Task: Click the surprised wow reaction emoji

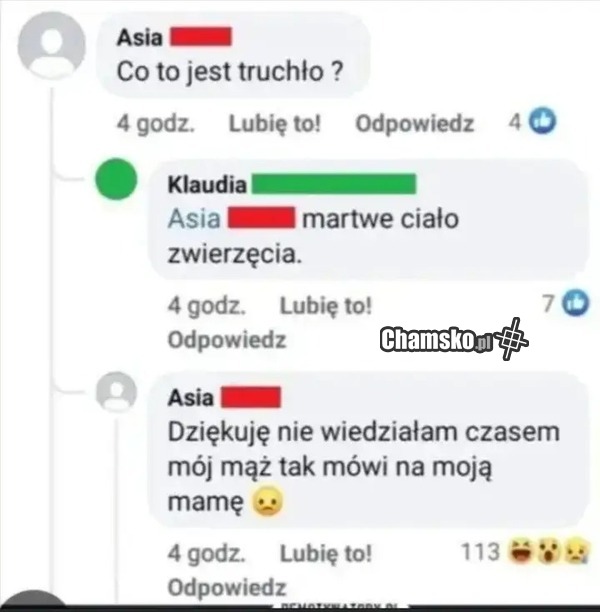Action: pyautogui.click(x=548, y=552)
